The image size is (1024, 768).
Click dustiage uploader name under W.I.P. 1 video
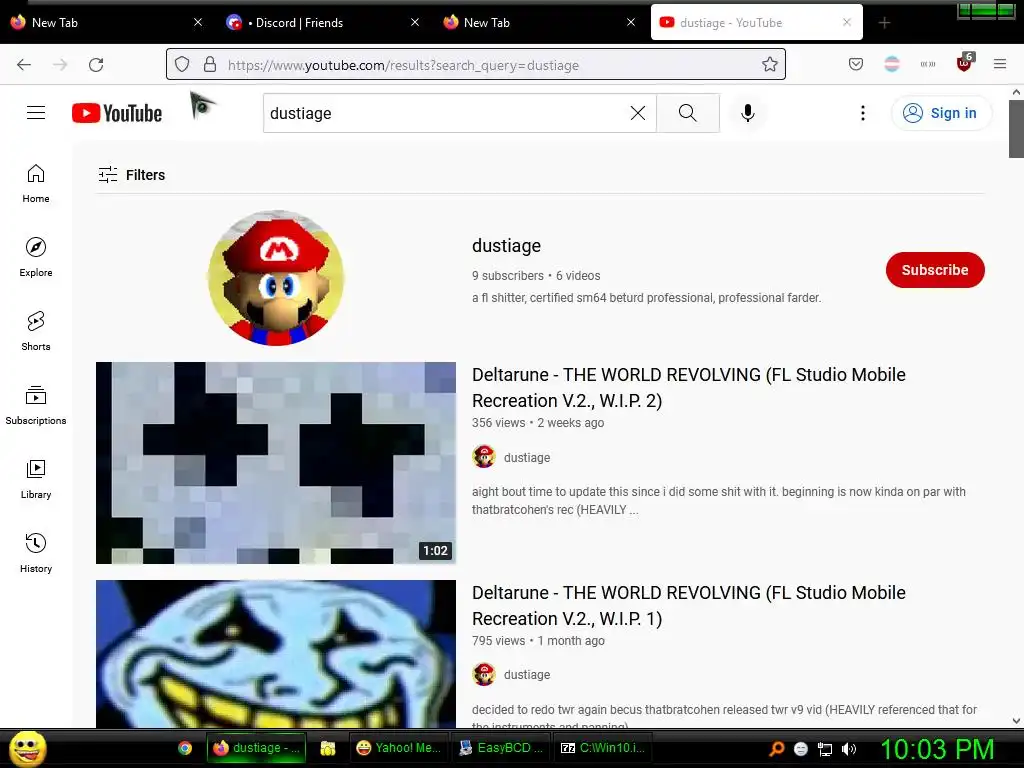526,675
